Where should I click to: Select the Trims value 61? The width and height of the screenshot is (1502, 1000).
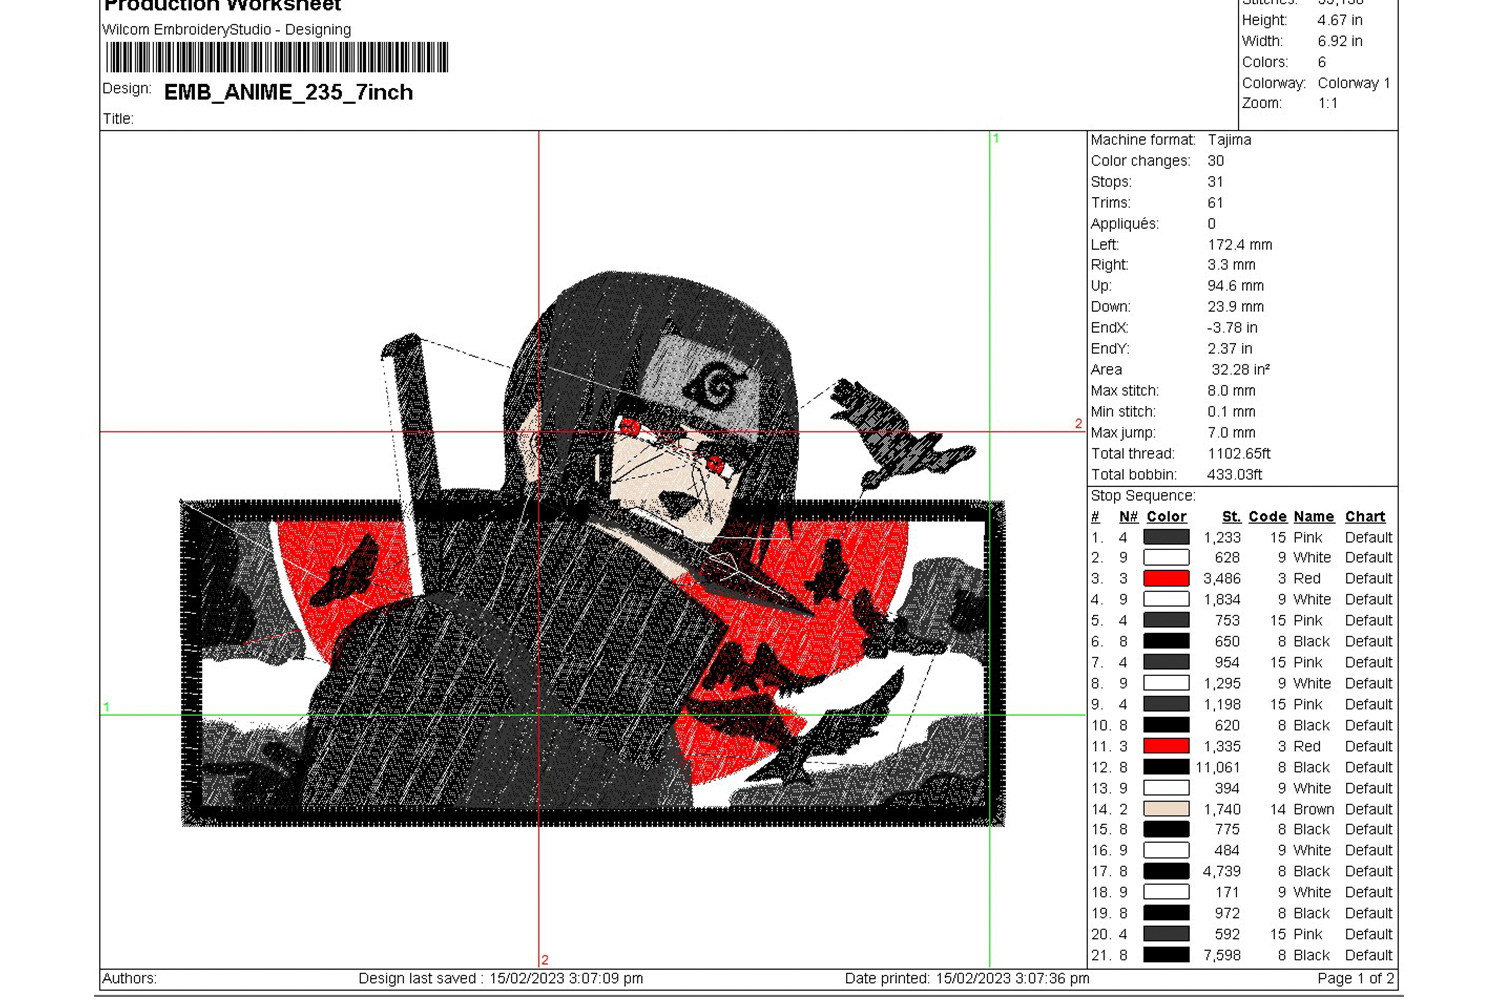[x=1215, y=203]
